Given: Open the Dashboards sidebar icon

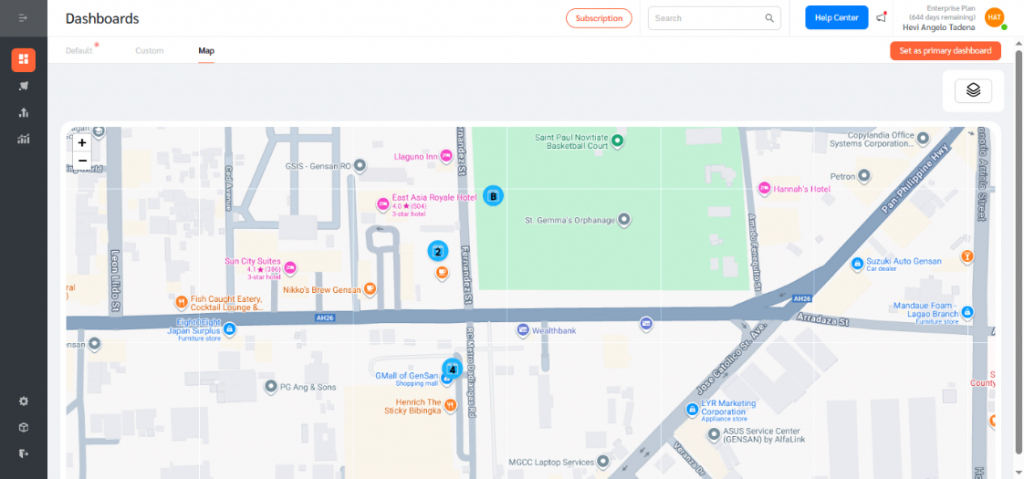Looking at the screenshot, I should (x=24, y=59).
